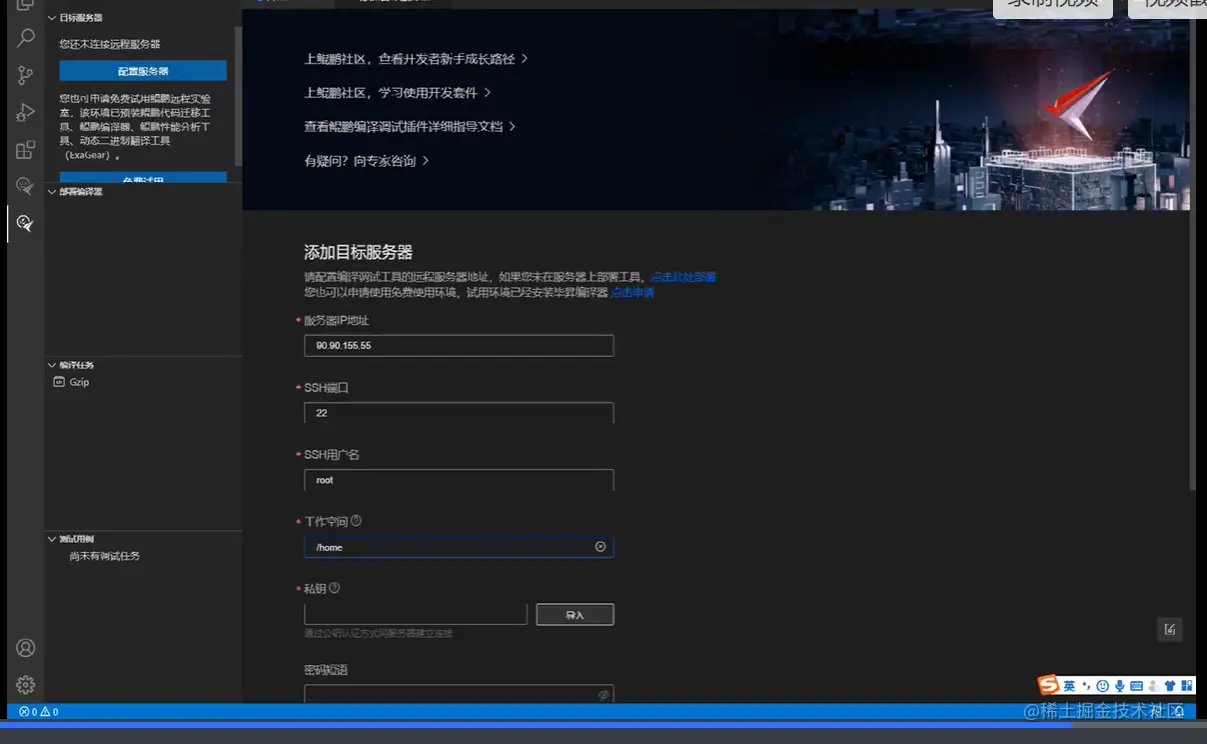
Task: Click the notification bell in the status bar
Action: click(1179, 712)
